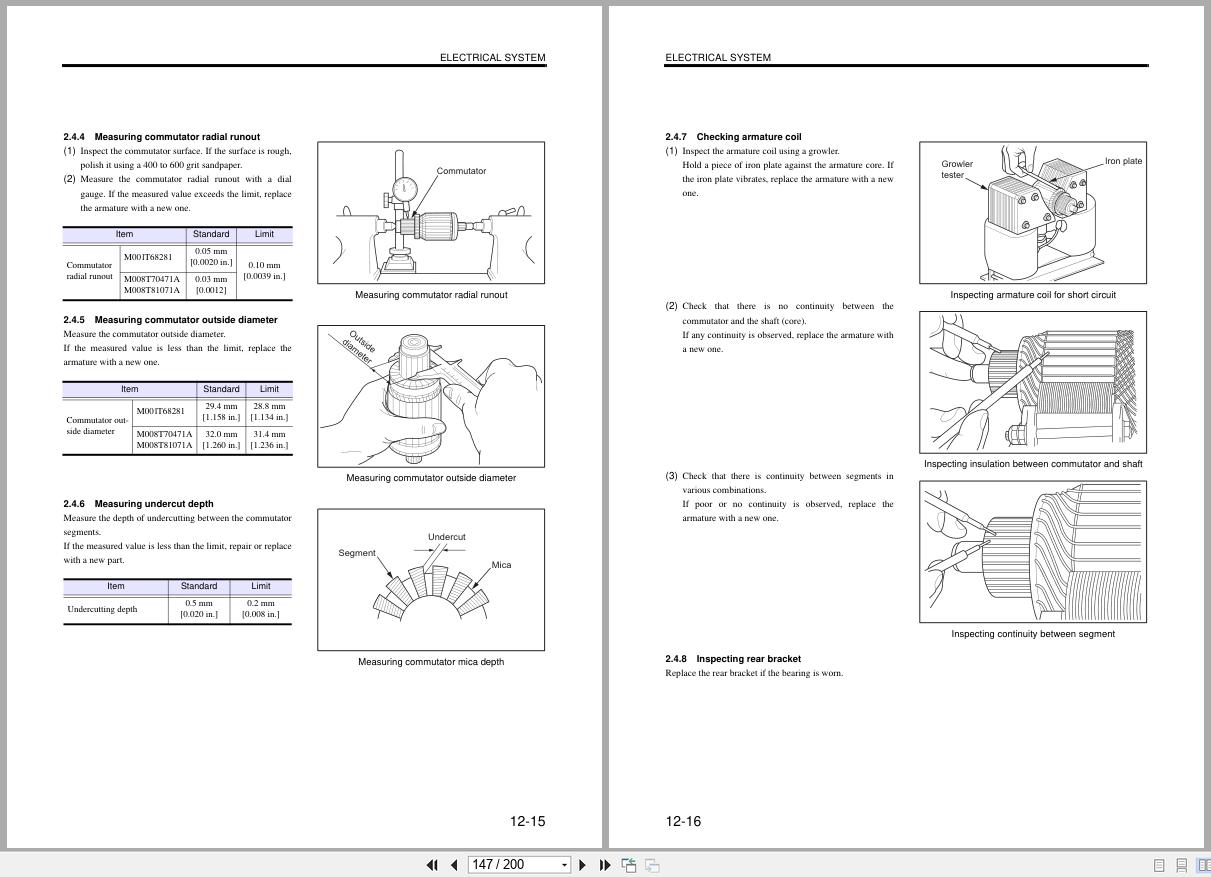Click heading 2.4.8 Inspecting rear bracket

733,659
